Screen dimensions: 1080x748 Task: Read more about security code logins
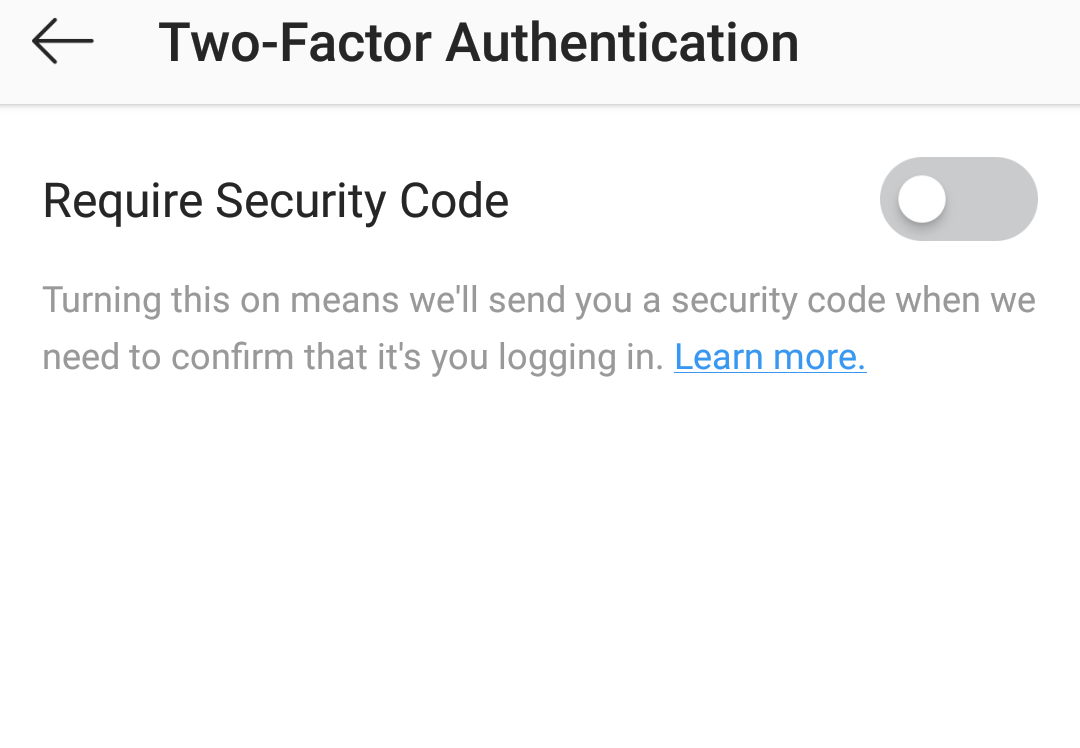770,357
